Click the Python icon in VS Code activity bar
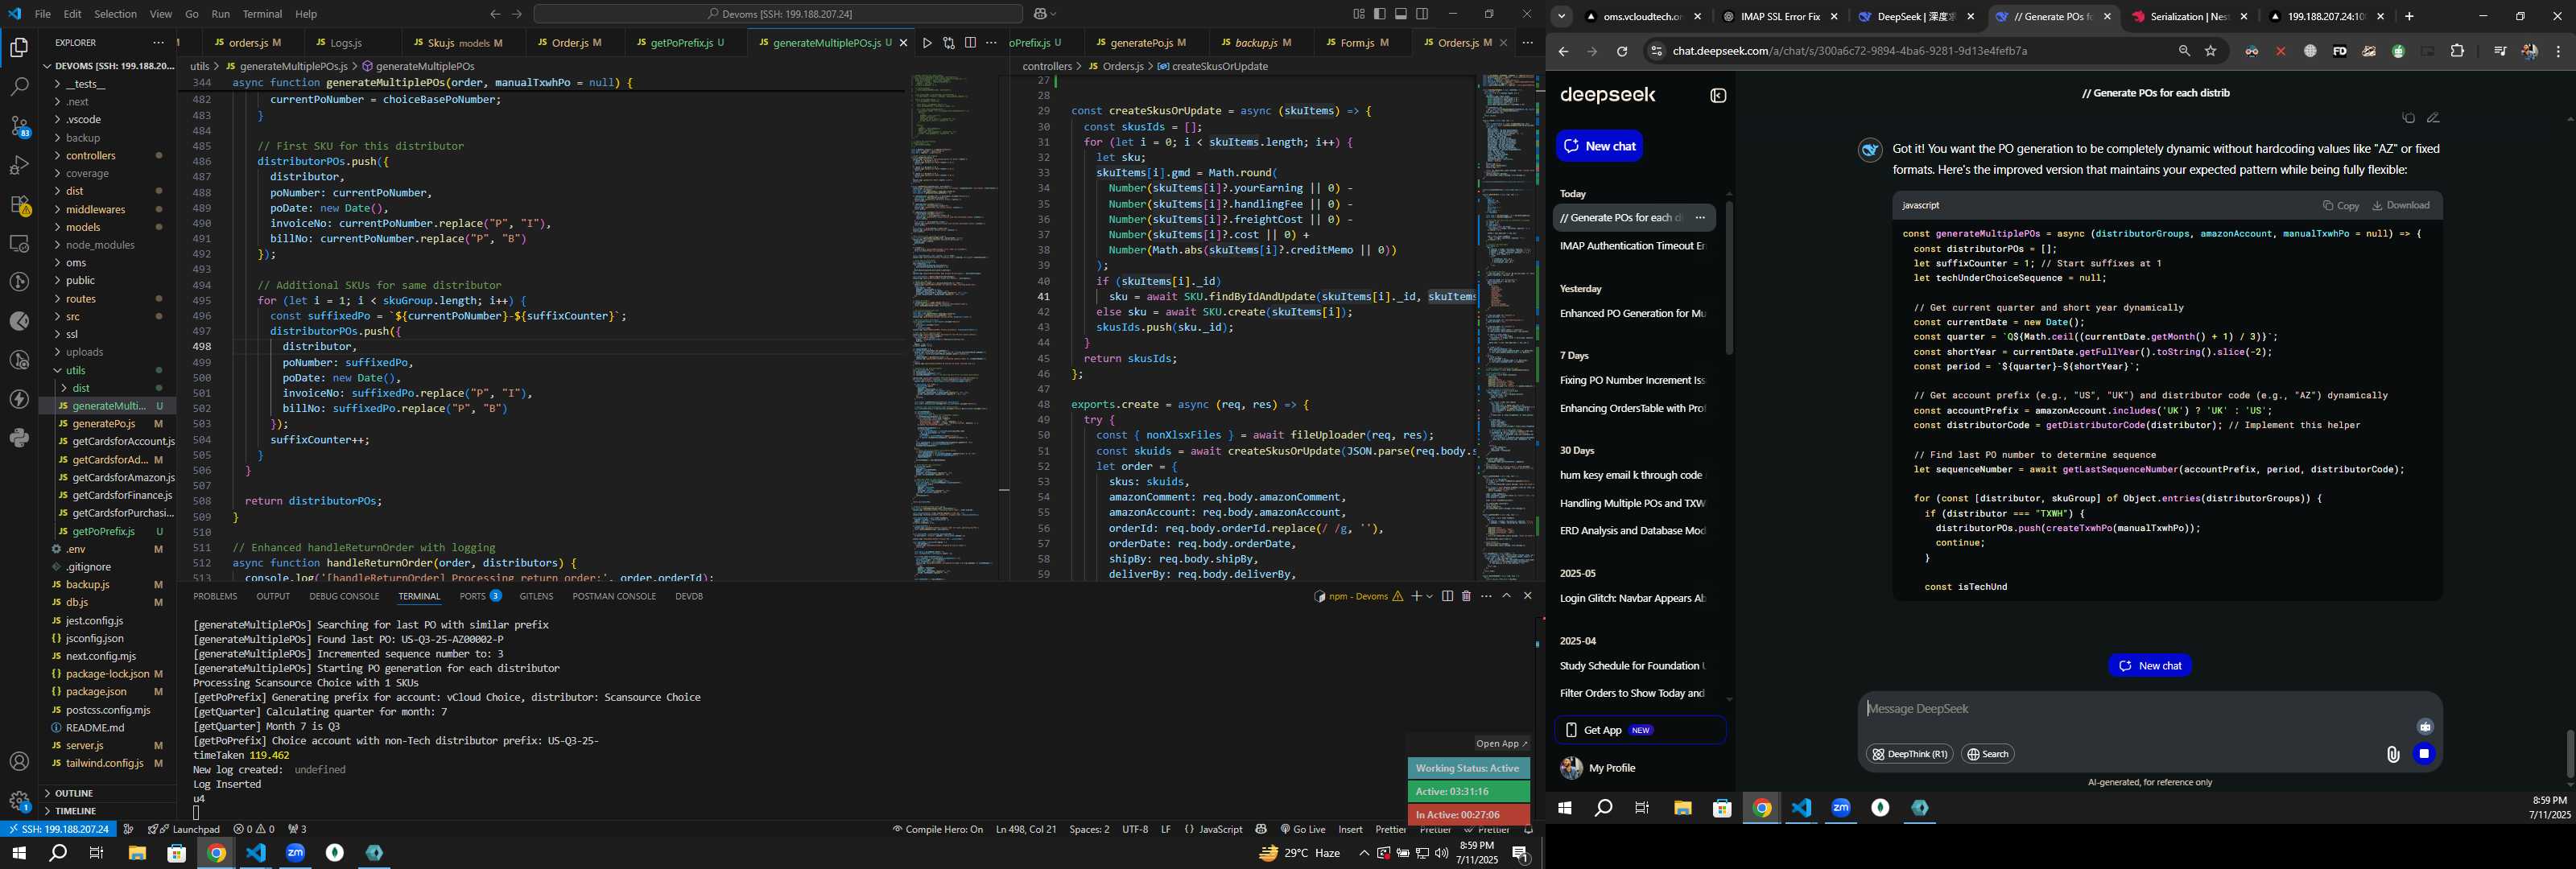Screen dimensions: 2576x869 click(x=19, y=438)
